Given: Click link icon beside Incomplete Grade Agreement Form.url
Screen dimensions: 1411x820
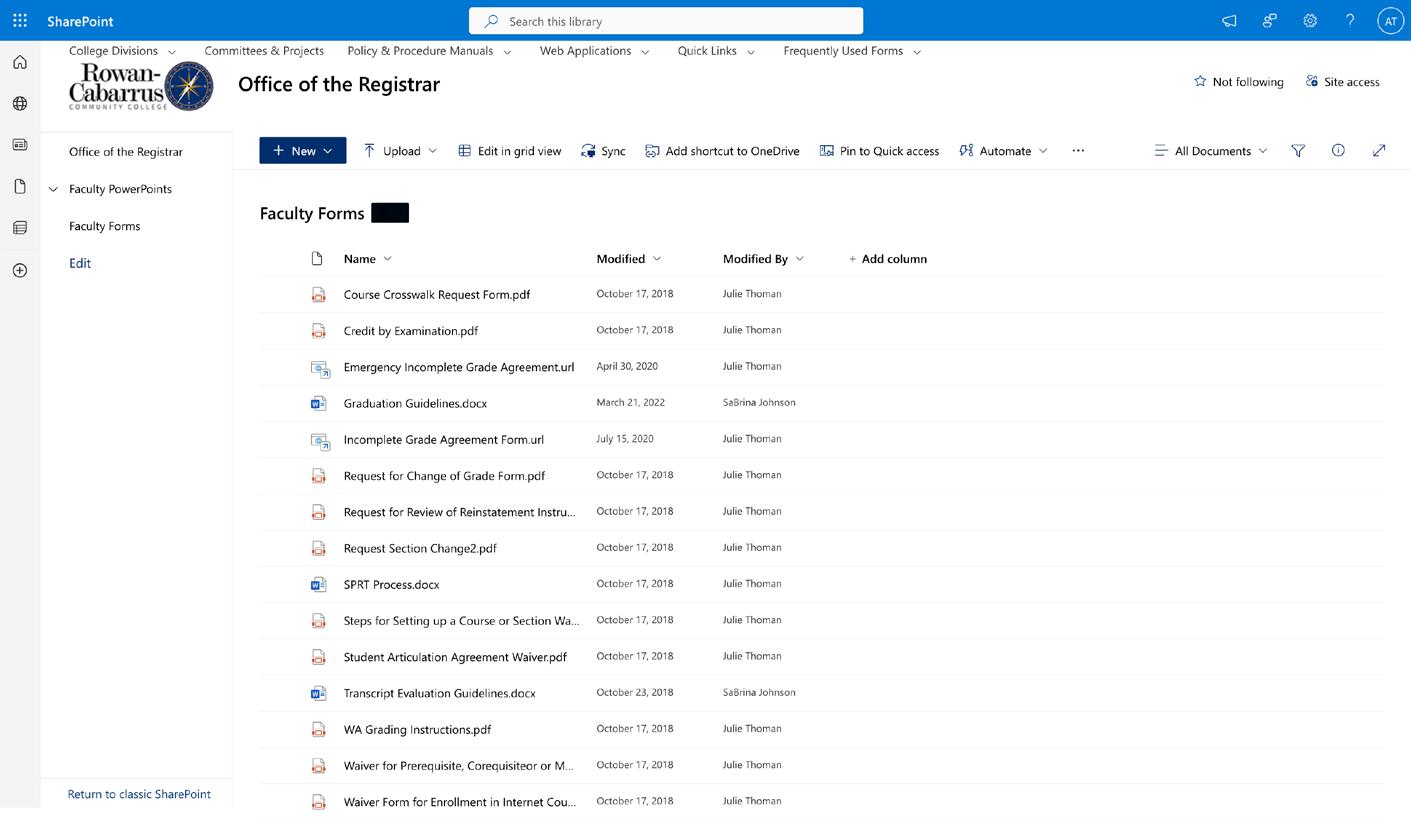Looking at the screenshot, I should [x=320, y=440].
